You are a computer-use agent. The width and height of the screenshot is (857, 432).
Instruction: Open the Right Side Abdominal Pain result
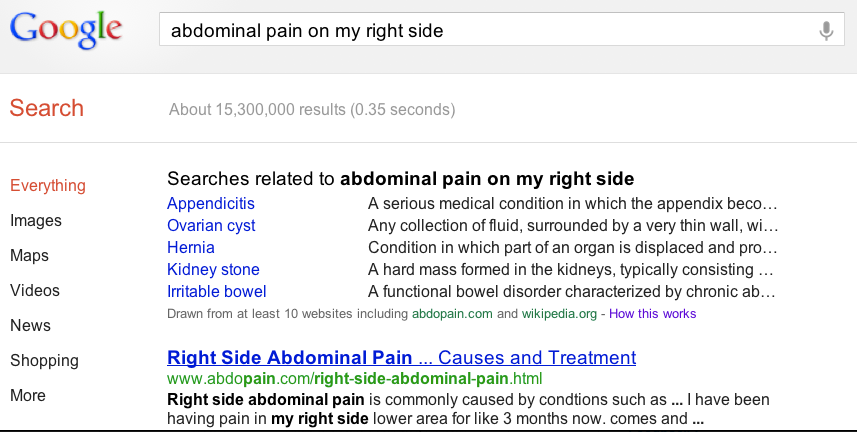click(401, 358)
